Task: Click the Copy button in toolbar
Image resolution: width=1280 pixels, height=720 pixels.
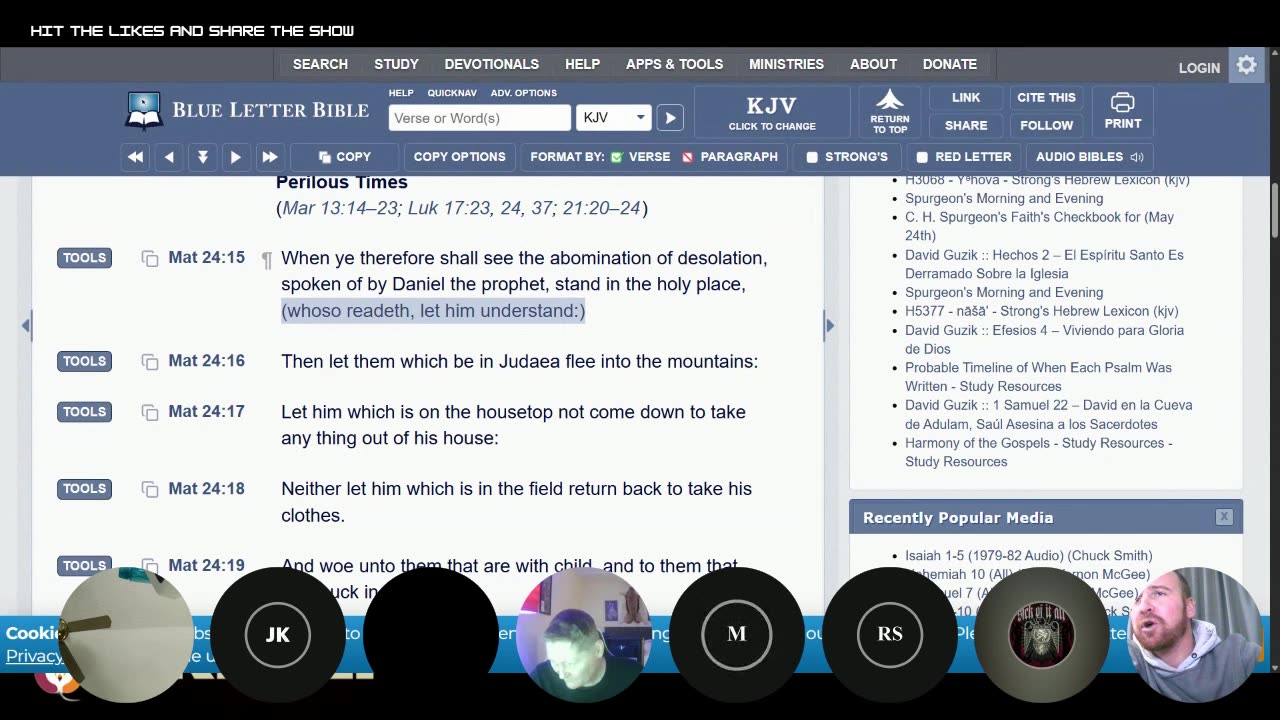Action: coord(344,157)
